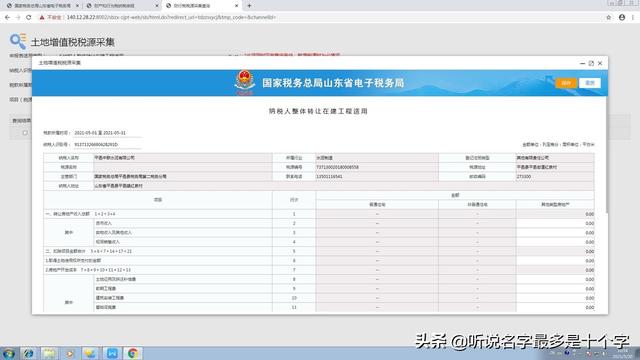
Task: Click the 0.00 amount cell in row 4
Action: (555, 242)
